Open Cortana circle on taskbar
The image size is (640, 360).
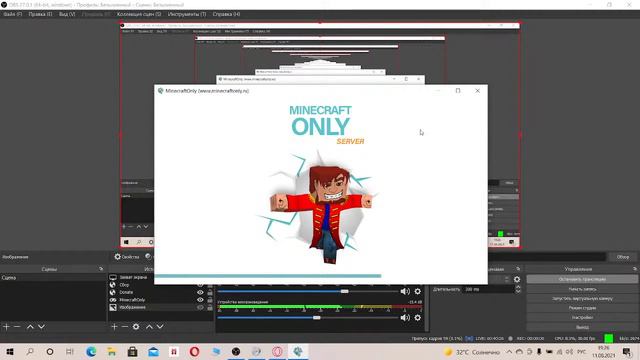coord(50,351)
